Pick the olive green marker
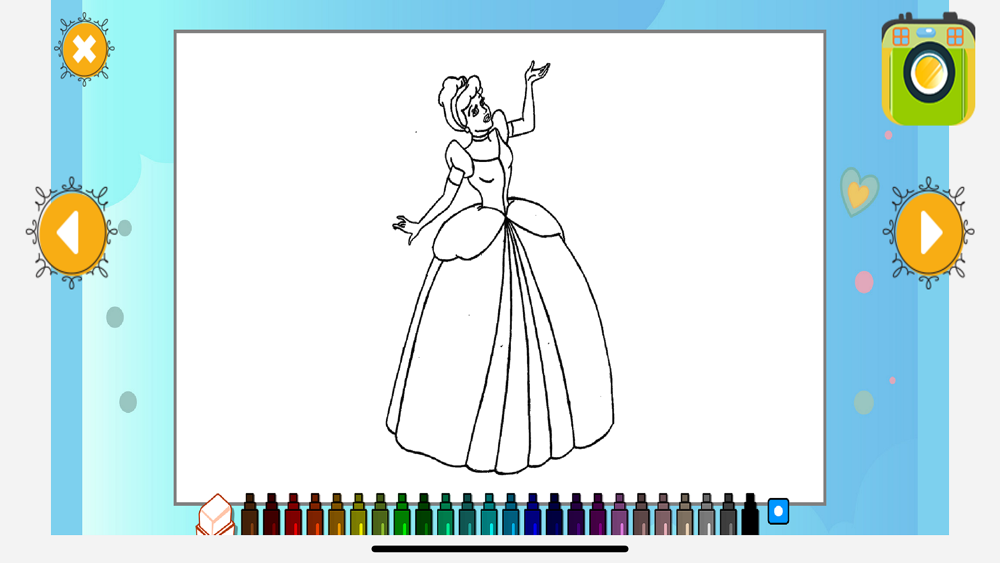This screenshot has width=1000, height=563. pyautogui.click(x=380, y=514)
